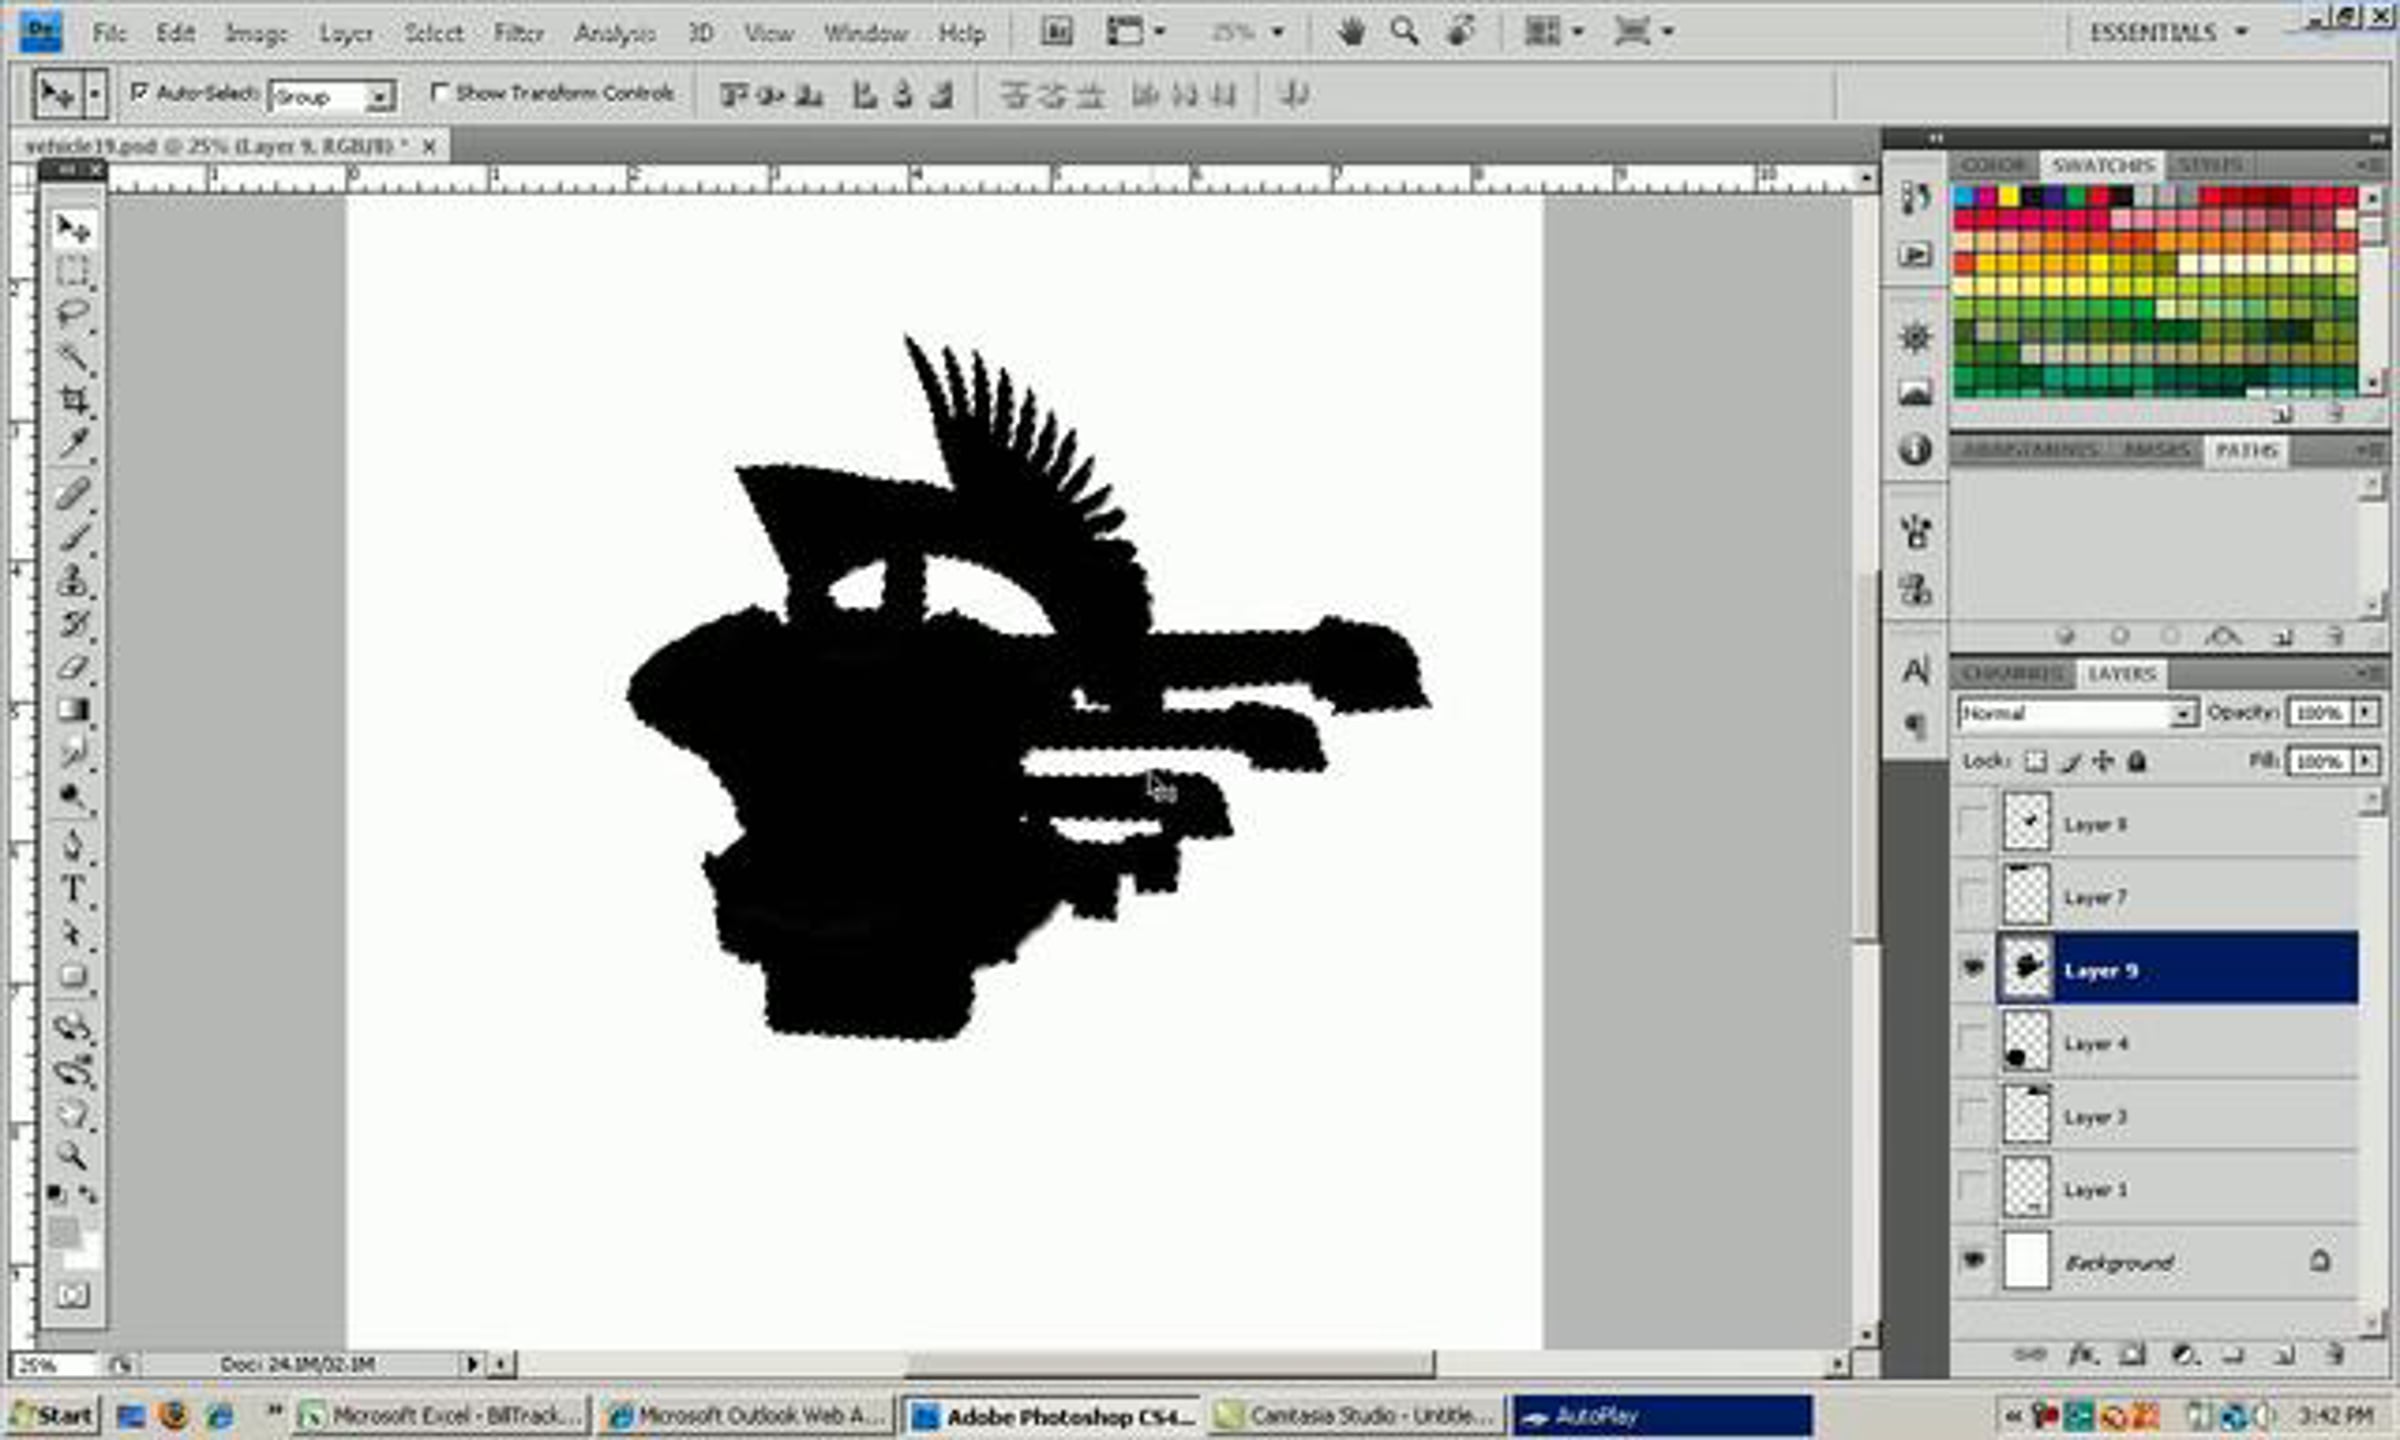2400x1440 pixels.
Task: Select the Eyedropper tool
Action: [73, 444]
